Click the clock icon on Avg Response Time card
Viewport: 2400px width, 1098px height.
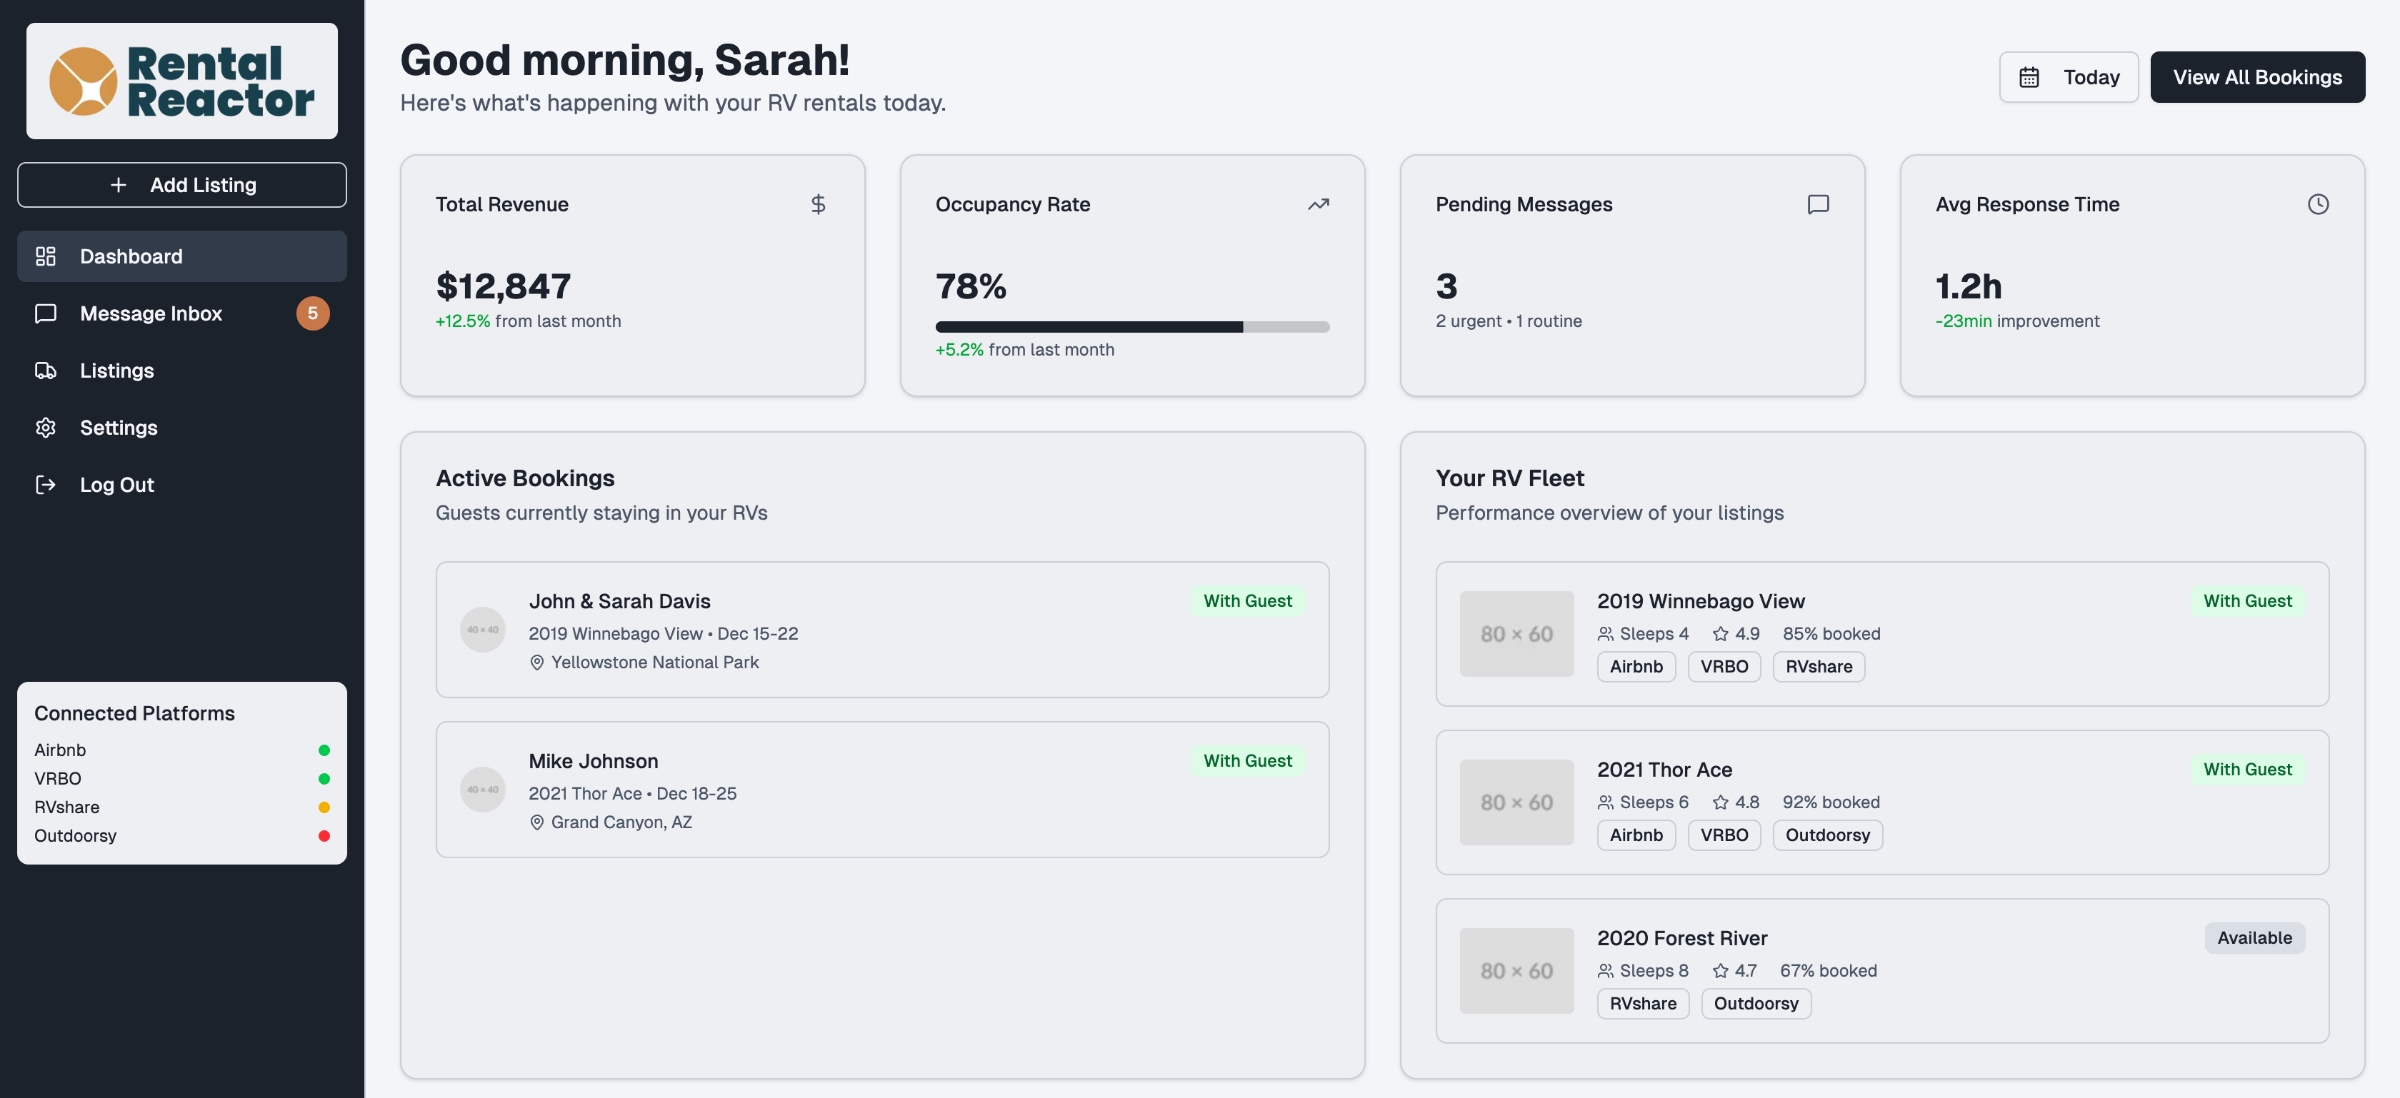click(x=2318, y=204)
